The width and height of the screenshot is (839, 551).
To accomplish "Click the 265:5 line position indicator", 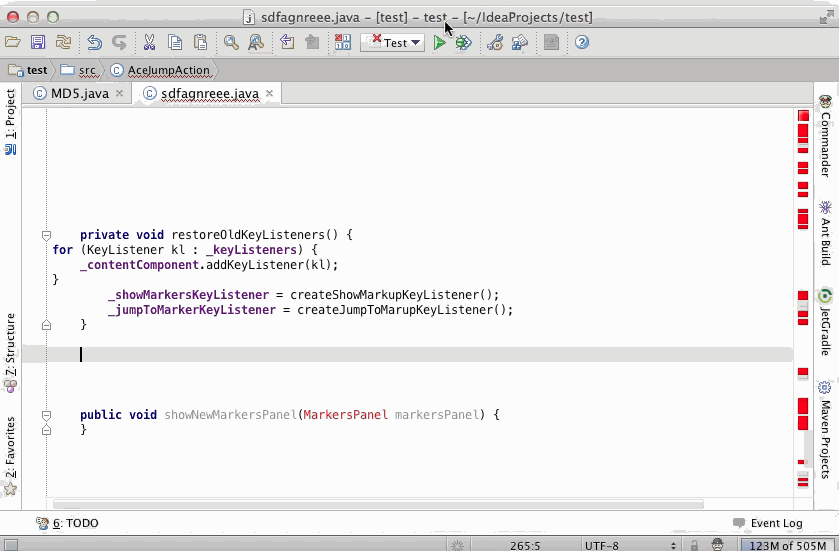I will 525,546.
